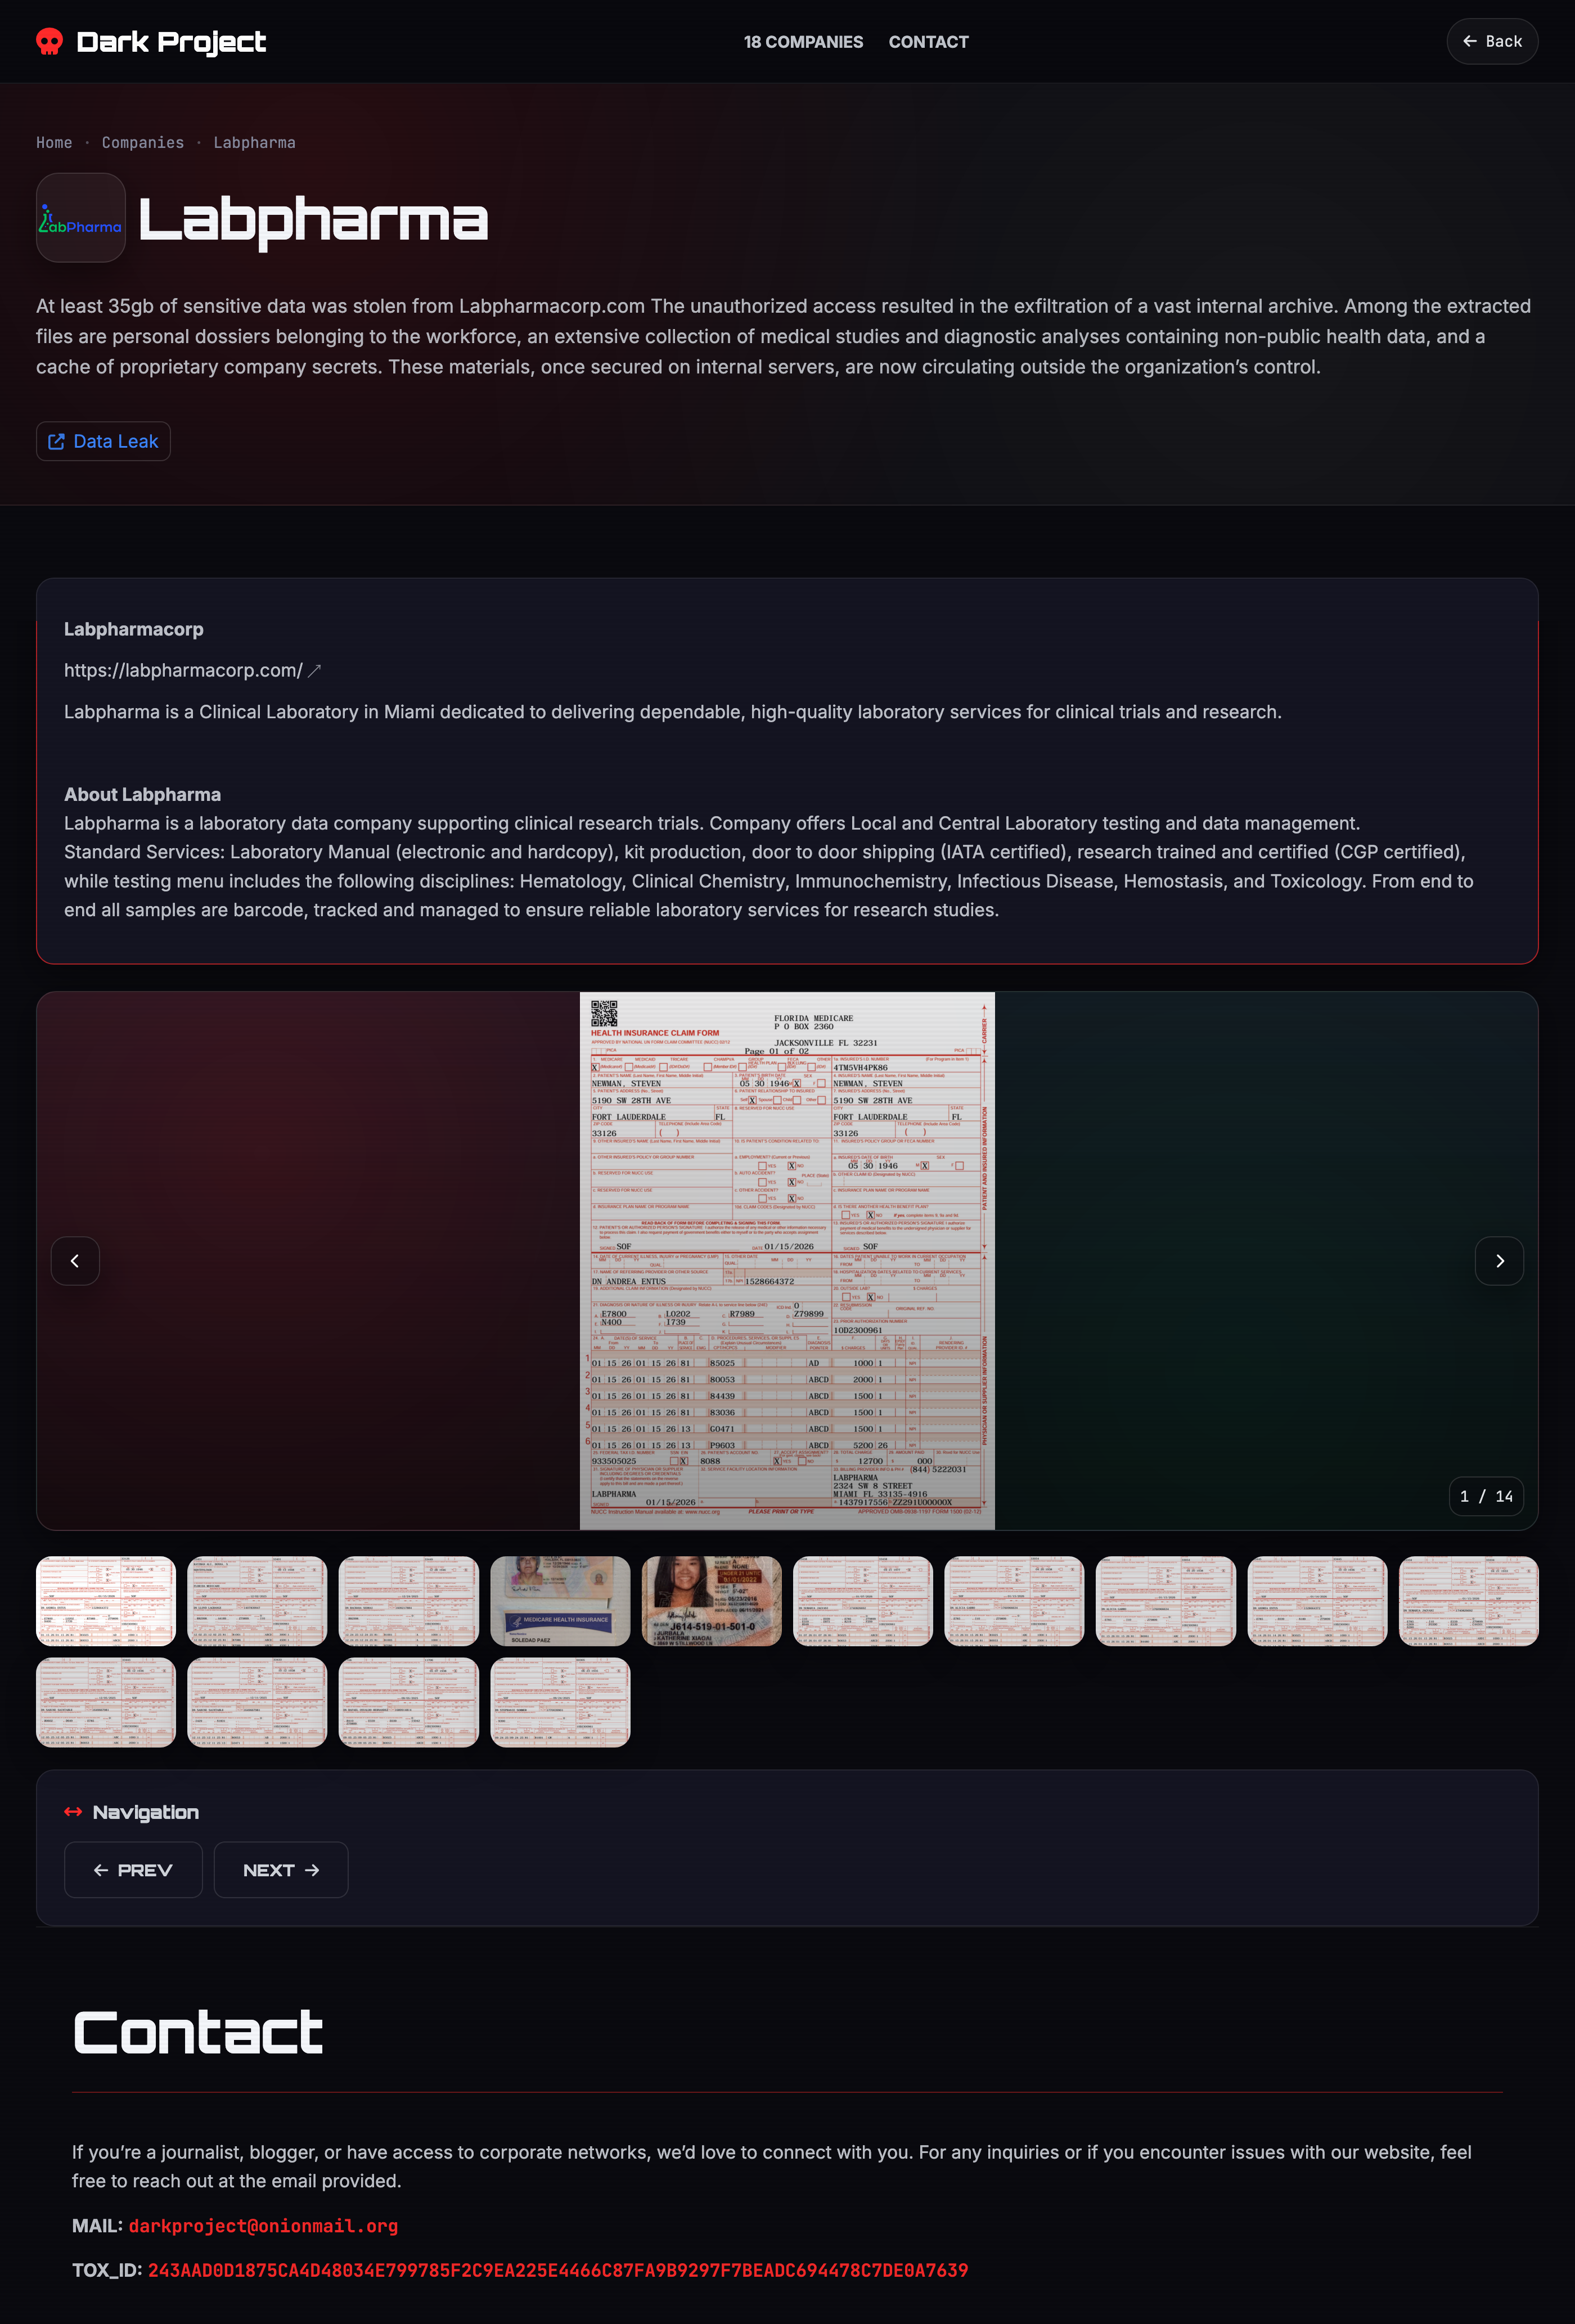Open the 18 COMPANIES menu item
Screen dimensions: 1575x2324
[x=803, y=42]
